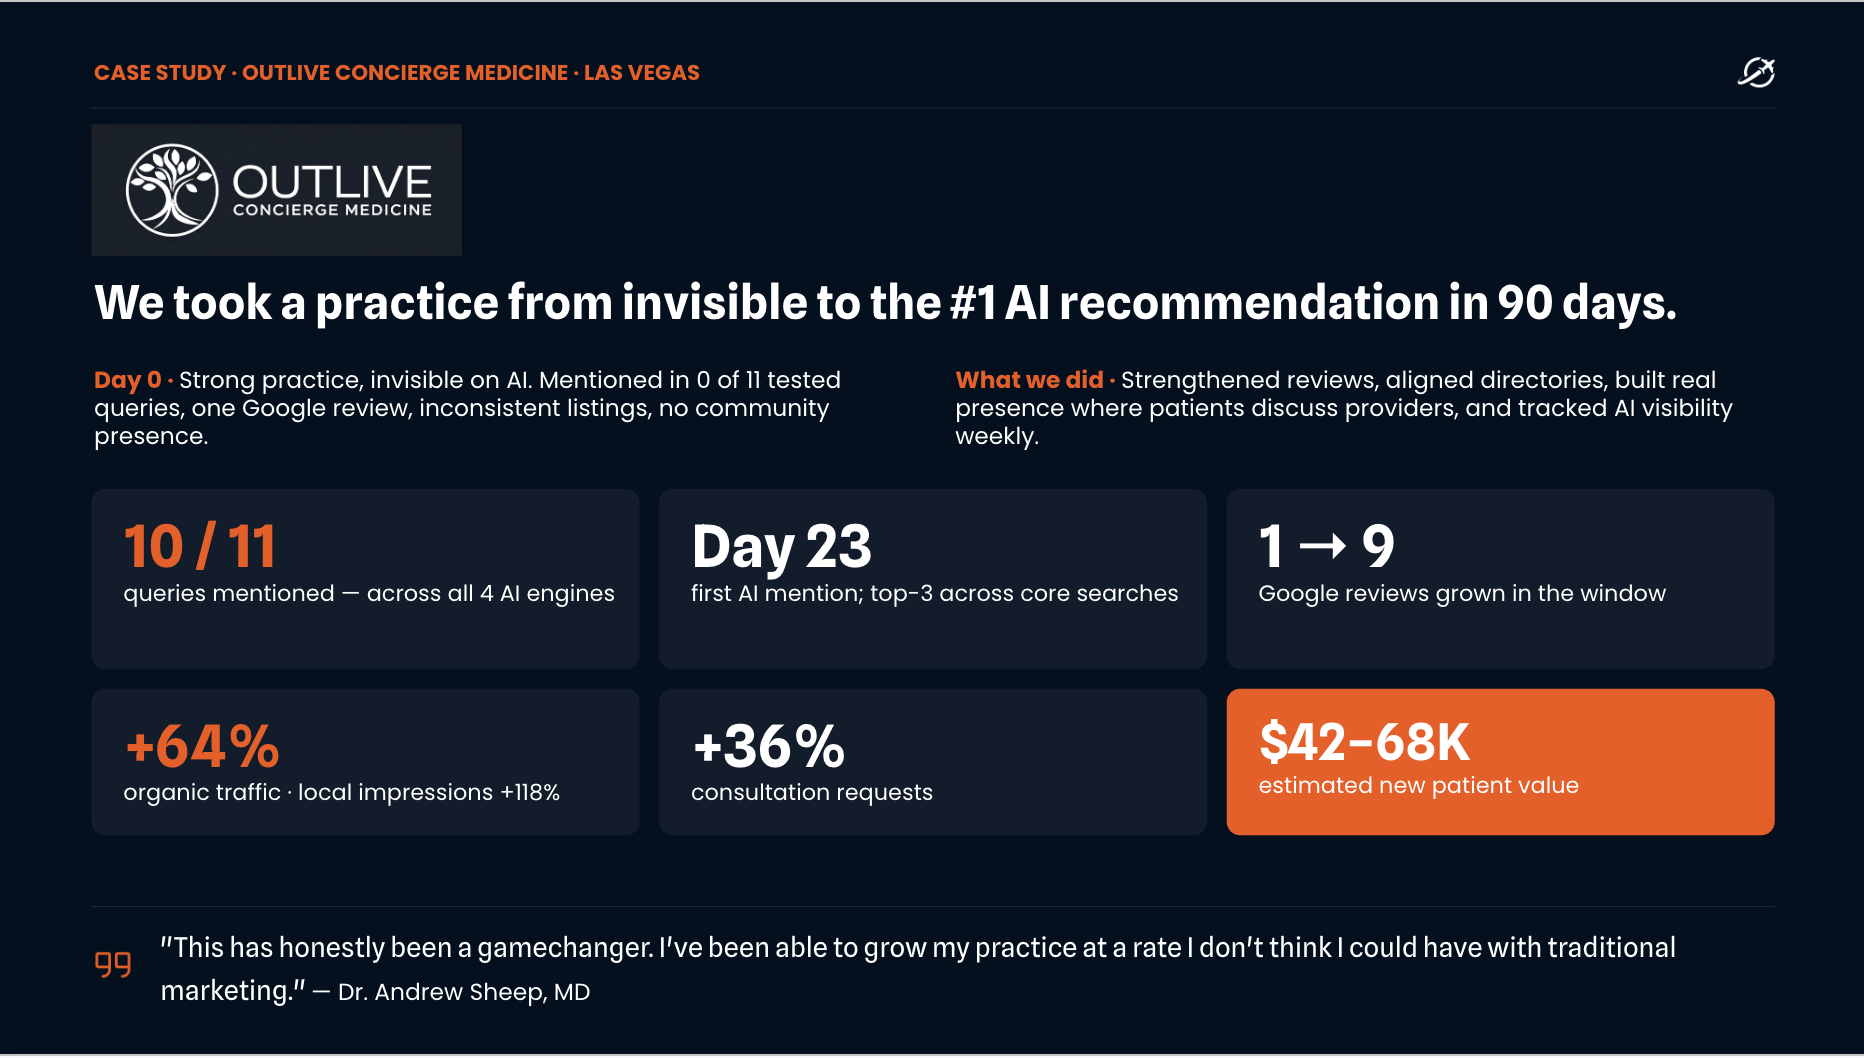This screenshot has height=1058, width=1864.
Task: Click the arrow between 1 and 9
Action: pos(1323,546)
